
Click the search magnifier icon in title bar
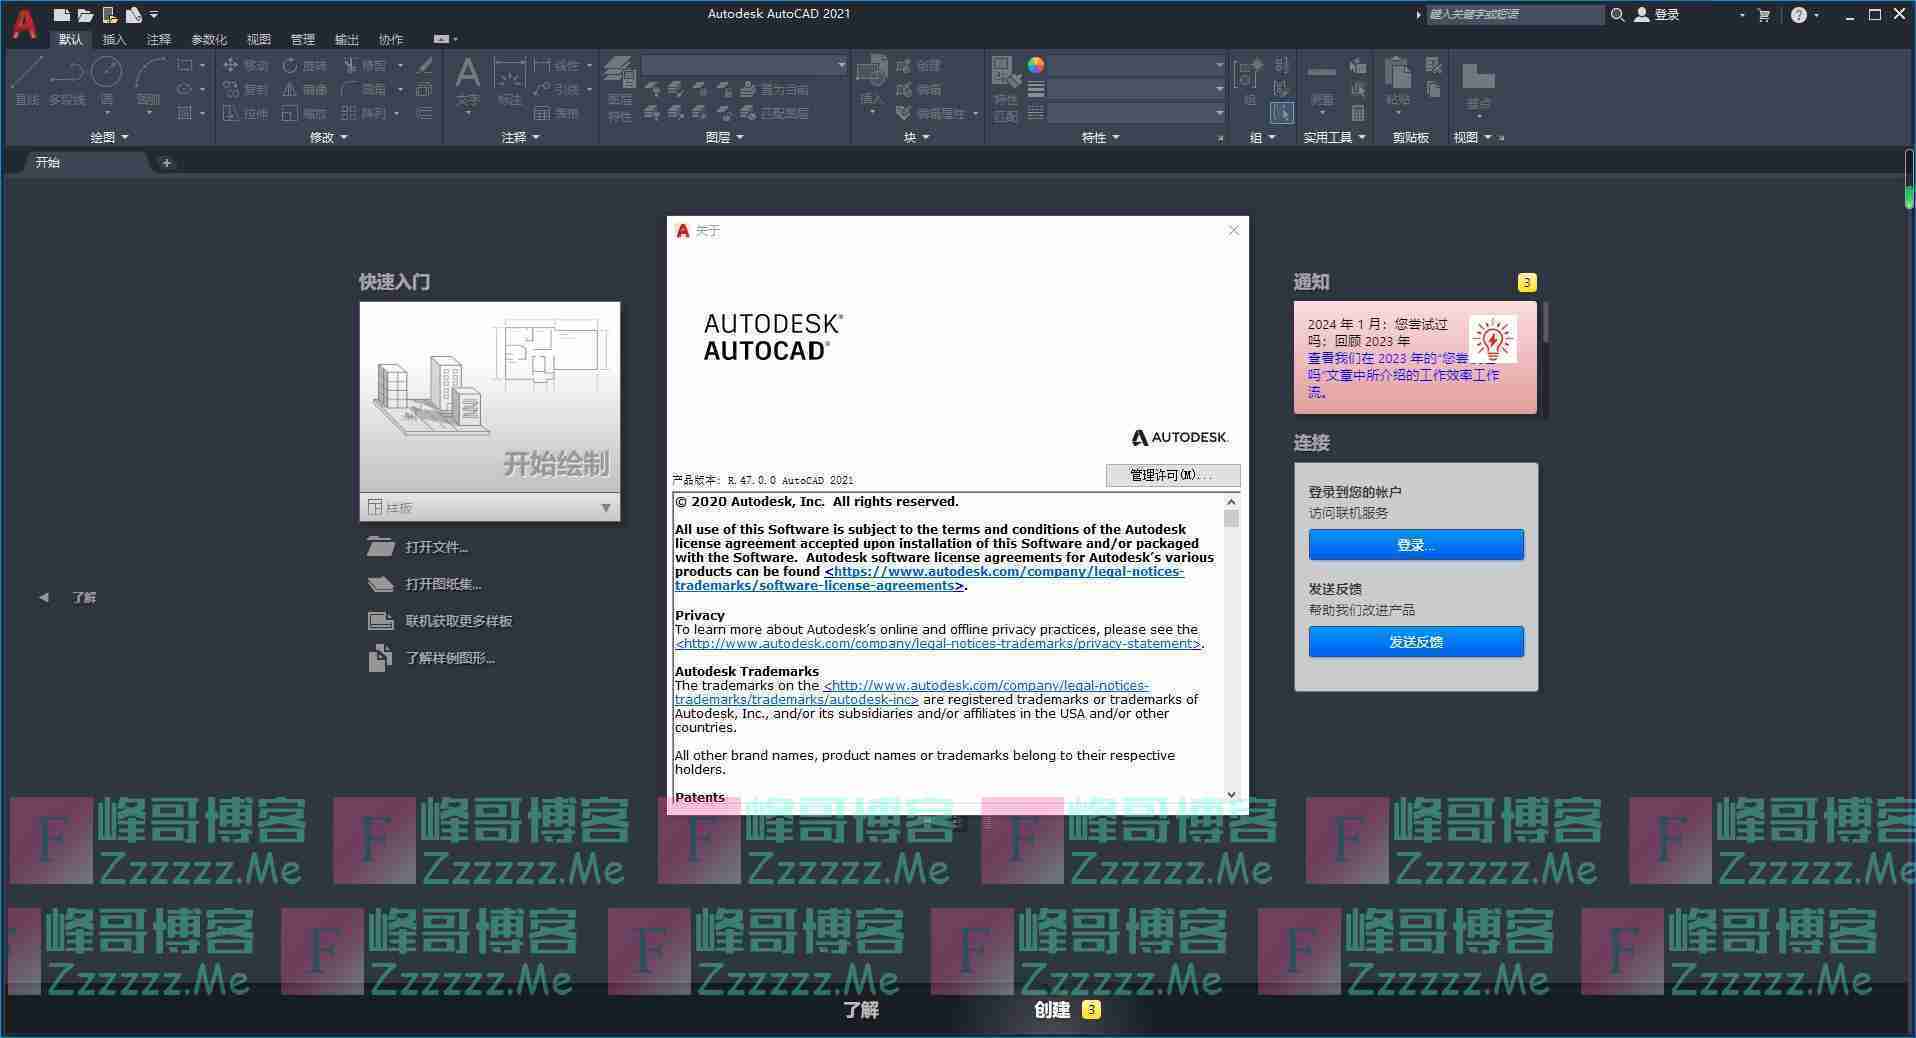tap(1617, 15)
